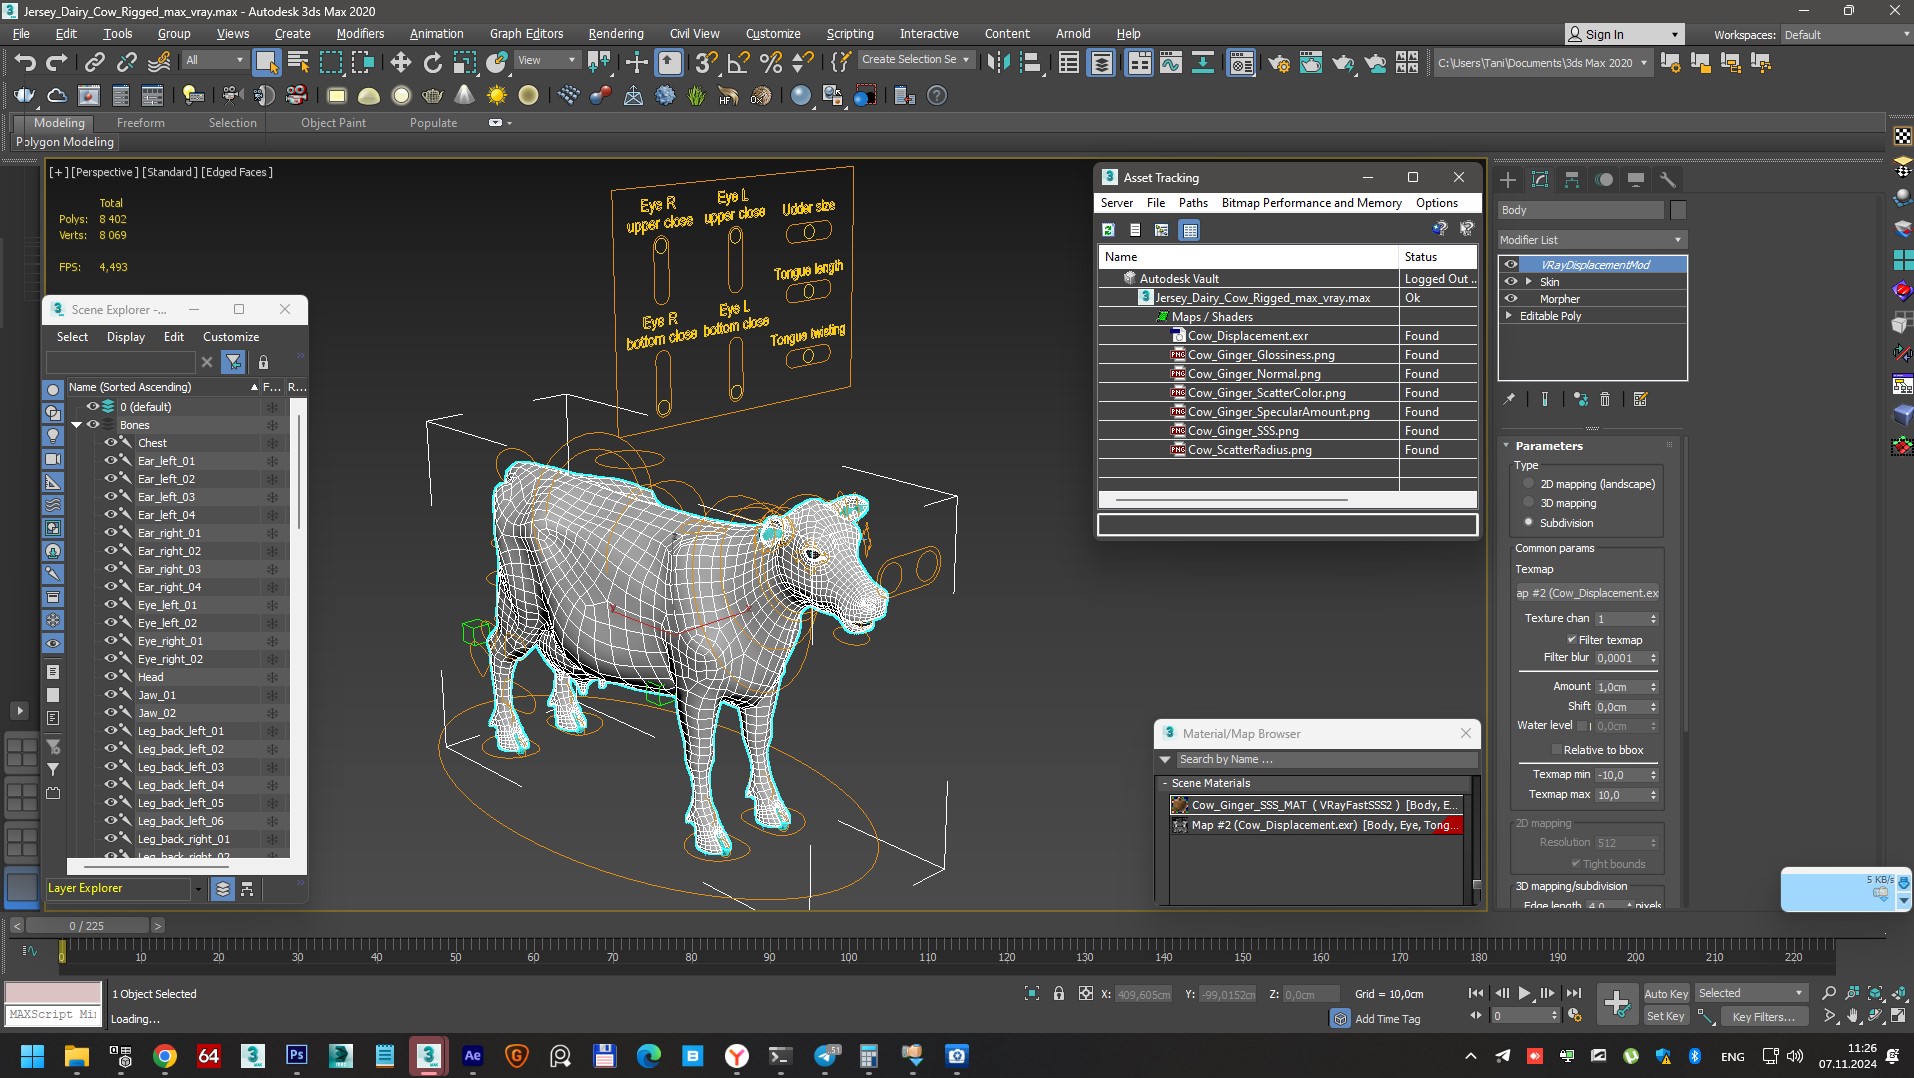Open the Create Selection Set dropdown
The width and height of the screenshot is (1914, 1078).
coord(916,60)
